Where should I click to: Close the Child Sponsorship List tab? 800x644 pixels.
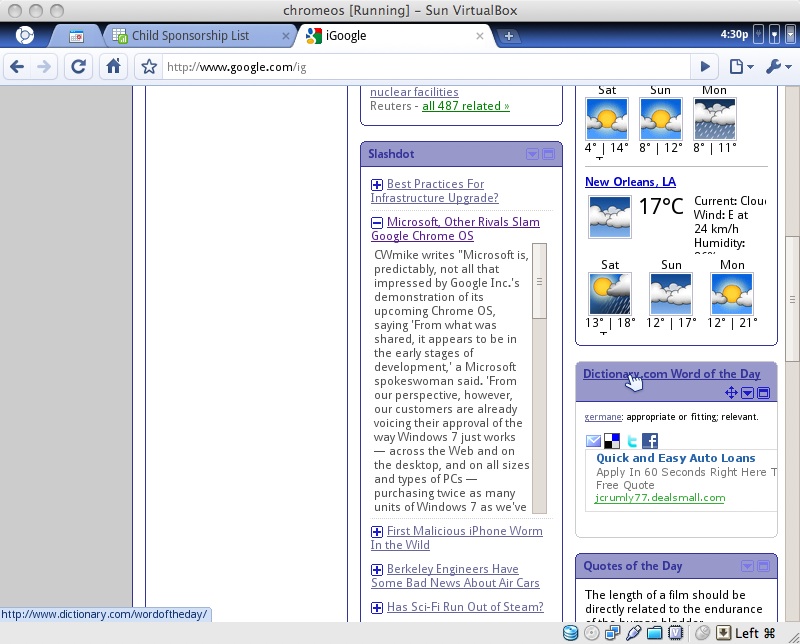[x=286, y=36]
